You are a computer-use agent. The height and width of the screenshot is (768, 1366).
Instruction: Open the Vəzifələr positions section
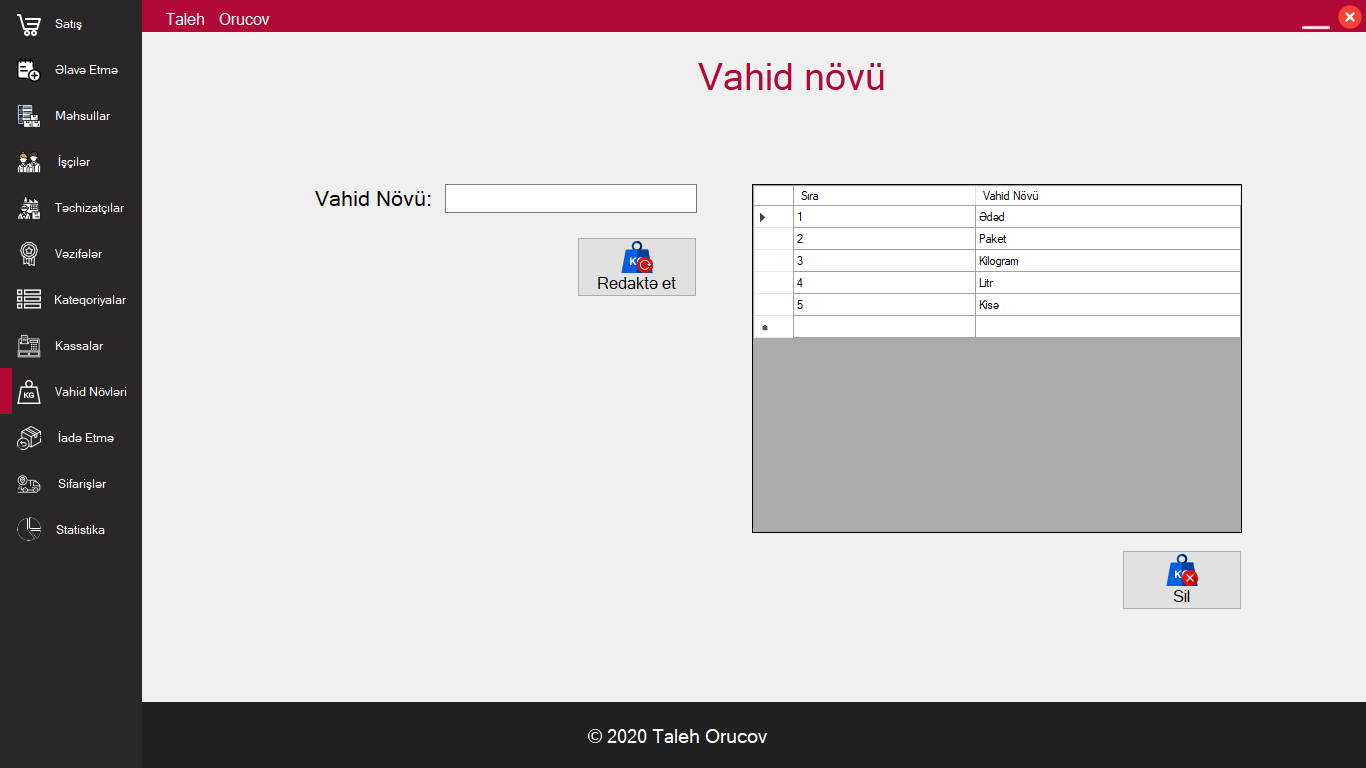click(x=27, y=253)
